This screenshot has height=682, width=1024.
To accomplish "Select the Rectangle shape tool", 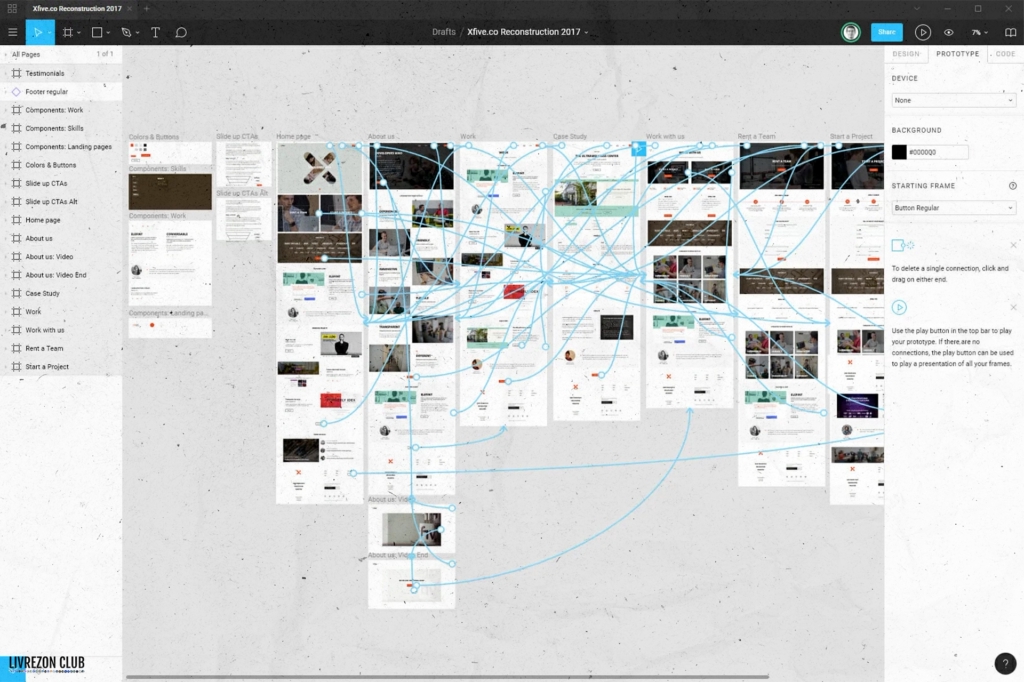I will coord(97,32).
